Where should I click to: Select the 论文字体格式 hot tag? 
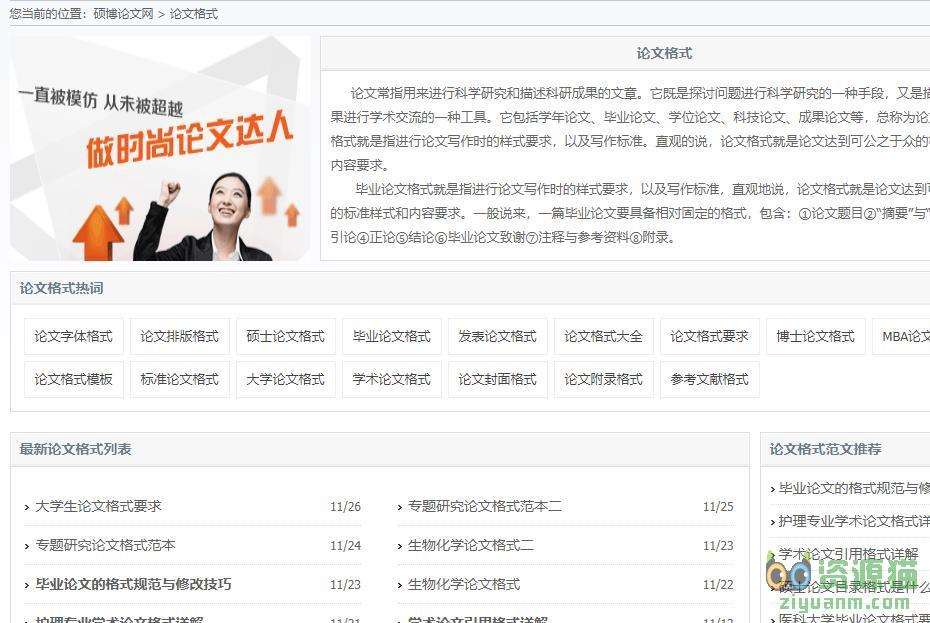pos(74,336)
